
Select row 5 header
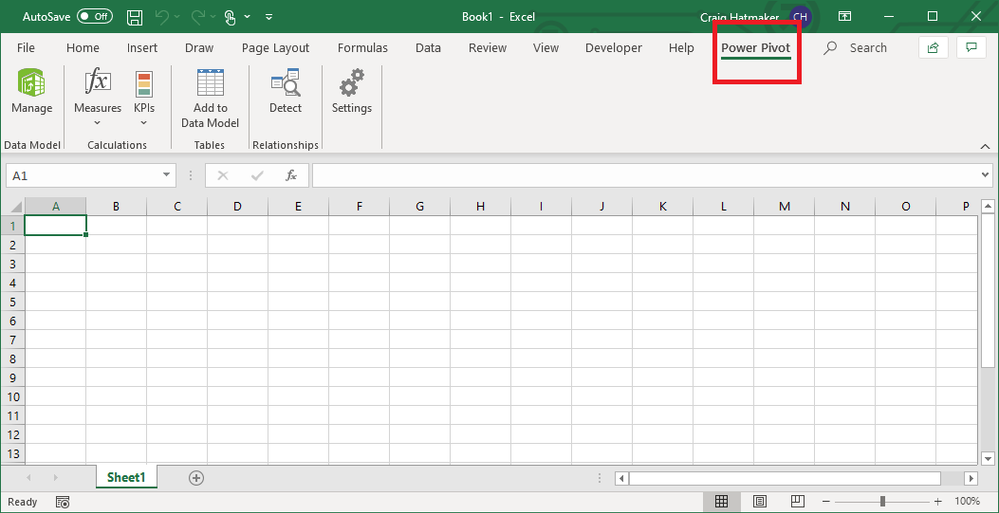pos(13,301)
